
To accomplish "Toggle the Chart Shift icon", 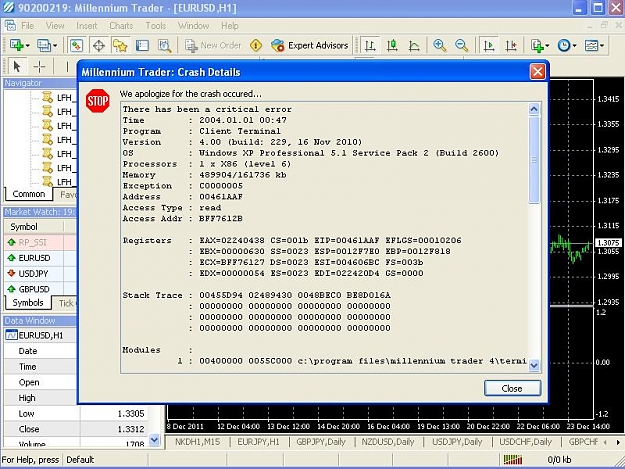I will coord(511,45).
